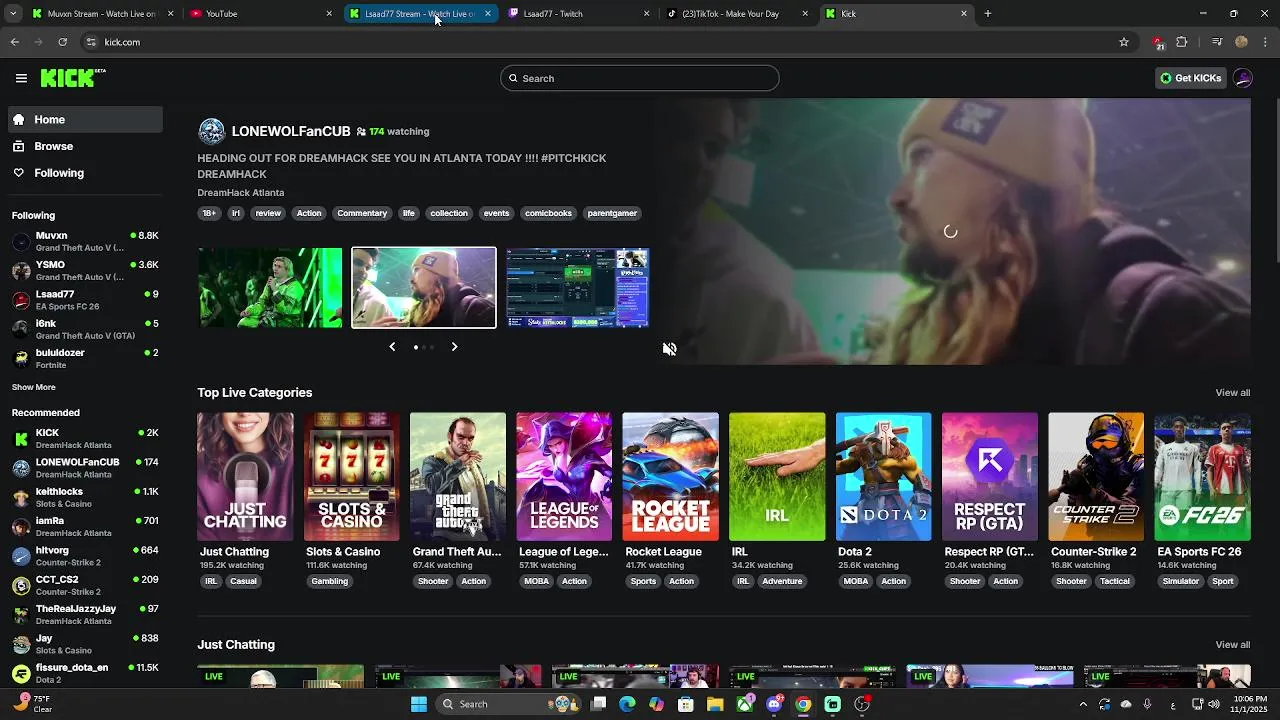Open Task View from the taskbar
The image size is (1280, 720).
[x=598, y=704]
